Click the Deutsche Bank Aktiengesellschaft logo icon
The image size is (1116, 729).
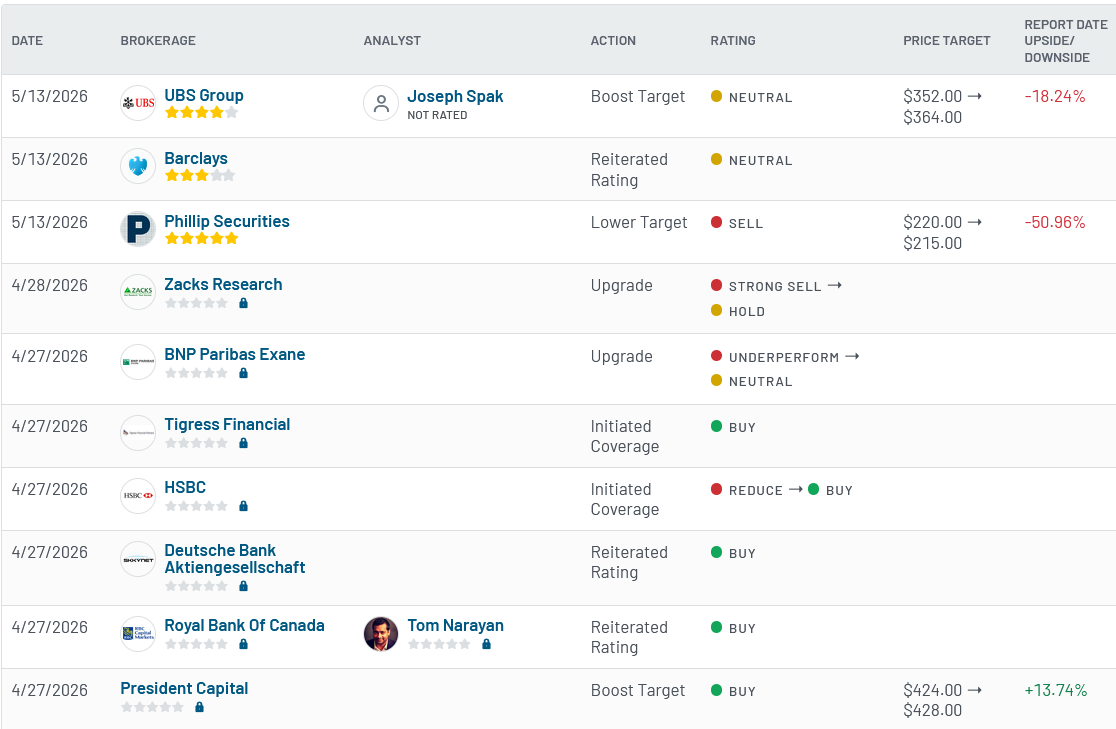138,560
